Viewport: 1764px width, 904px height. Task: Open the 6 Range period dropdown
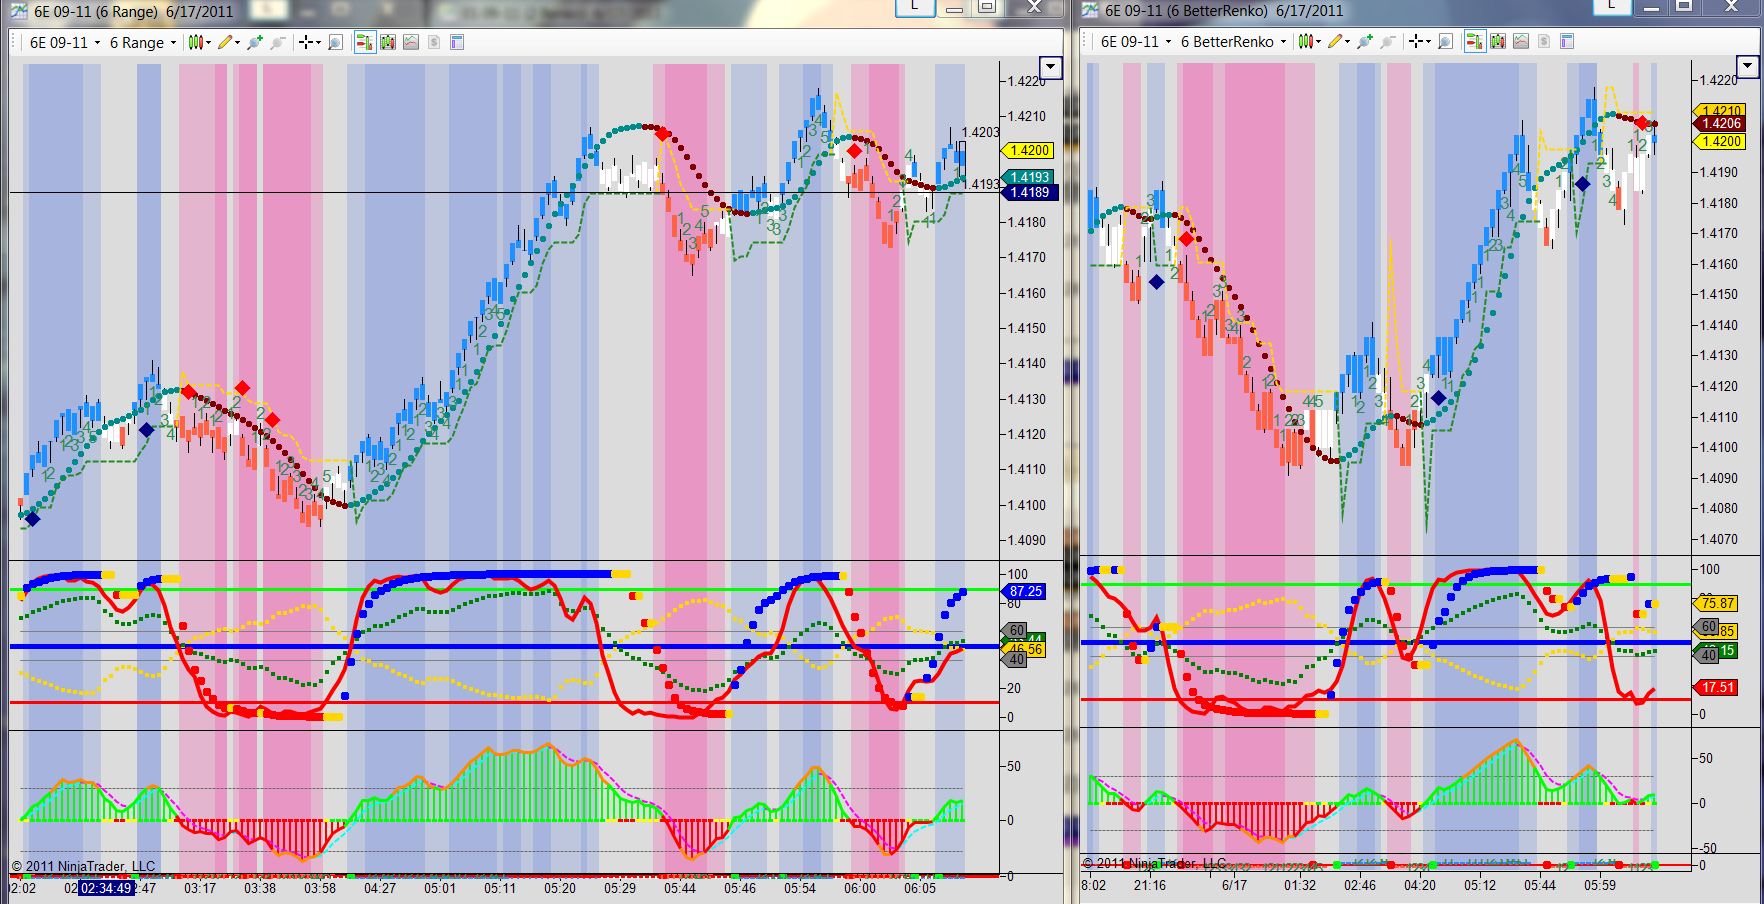[x=142, y=42]
